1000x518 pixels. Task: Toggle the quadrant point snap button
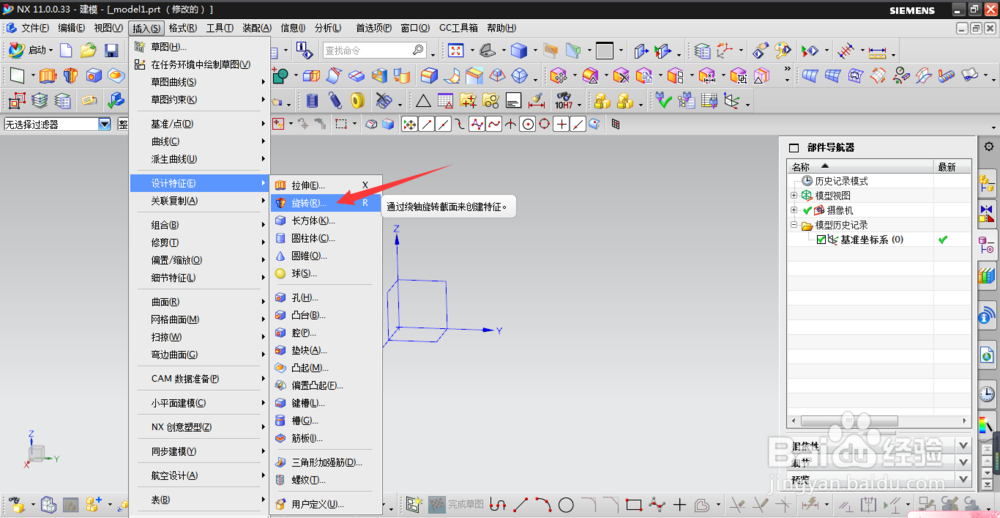[544, 124]
